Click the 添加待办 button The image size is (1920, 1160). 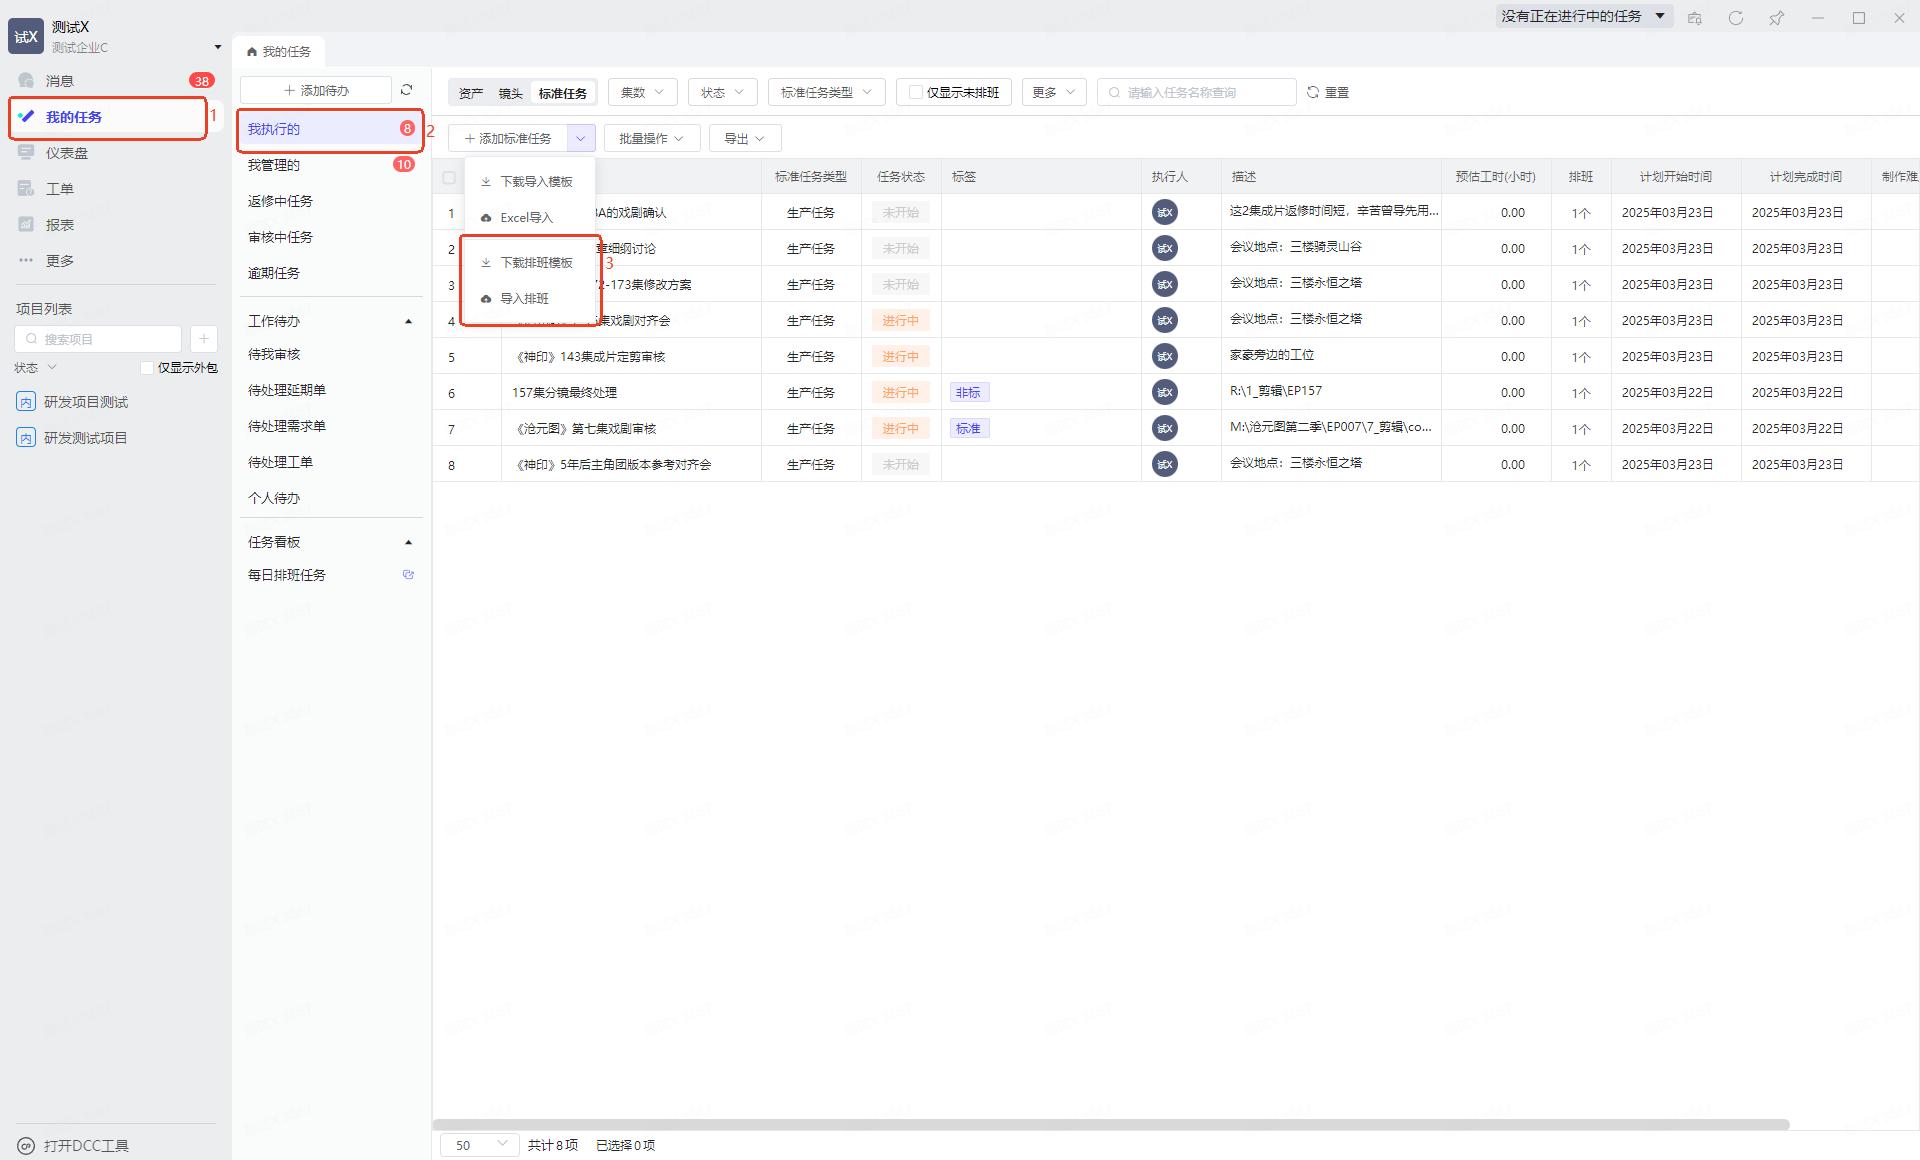pyautogui.click(x=316, y=90)
